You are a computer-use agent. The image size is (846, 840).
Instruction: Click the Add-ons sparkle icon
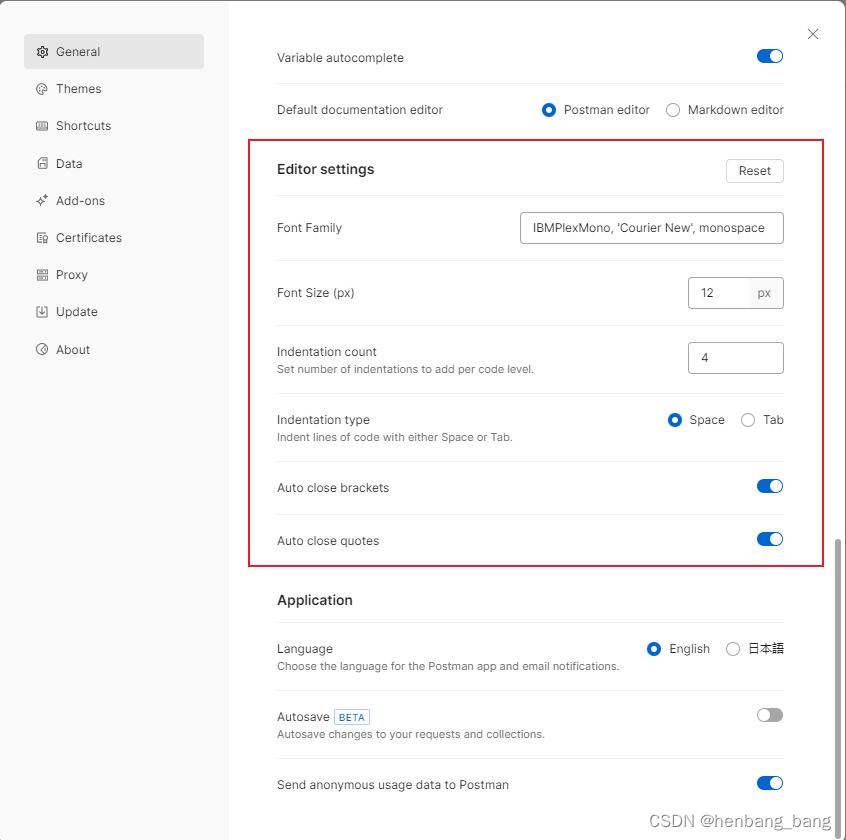42,201
